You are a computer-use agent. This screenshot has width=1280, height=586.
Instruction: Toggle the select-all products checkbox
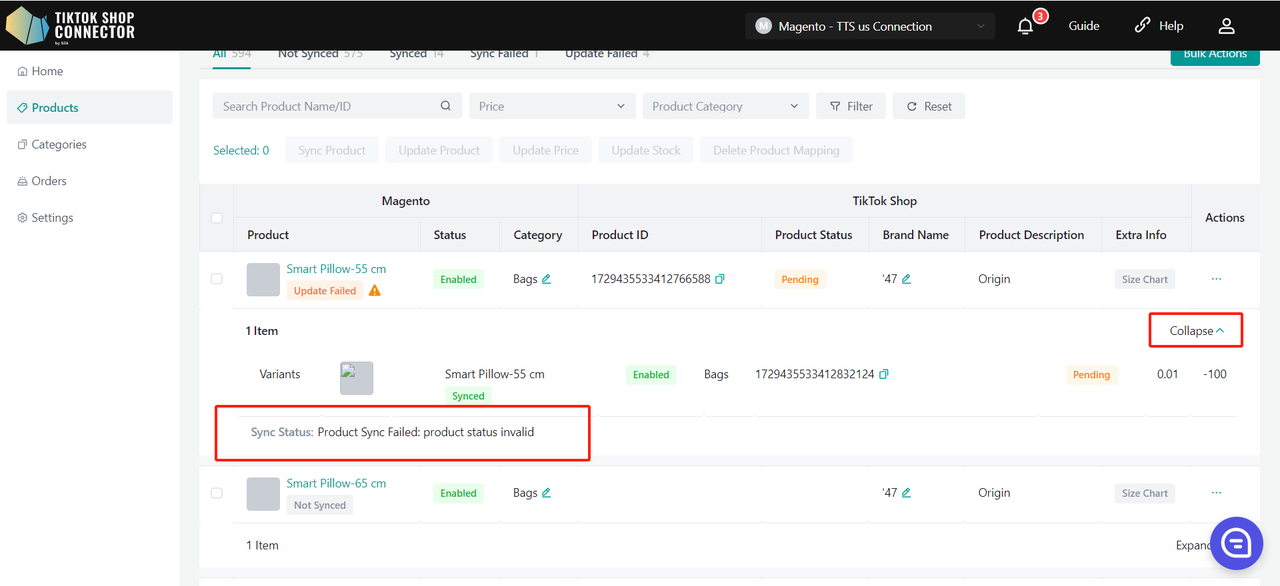pos(216,218)
